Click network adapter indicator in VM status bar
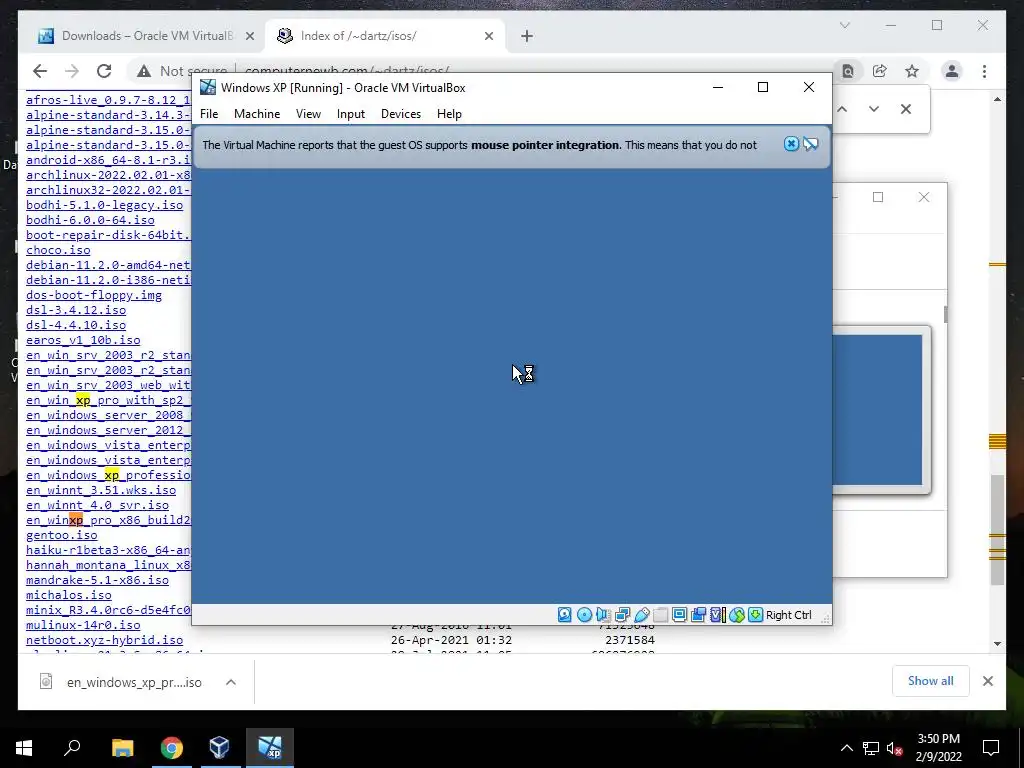The width and height of the screenshot is (1024, 768). [622, 615]
